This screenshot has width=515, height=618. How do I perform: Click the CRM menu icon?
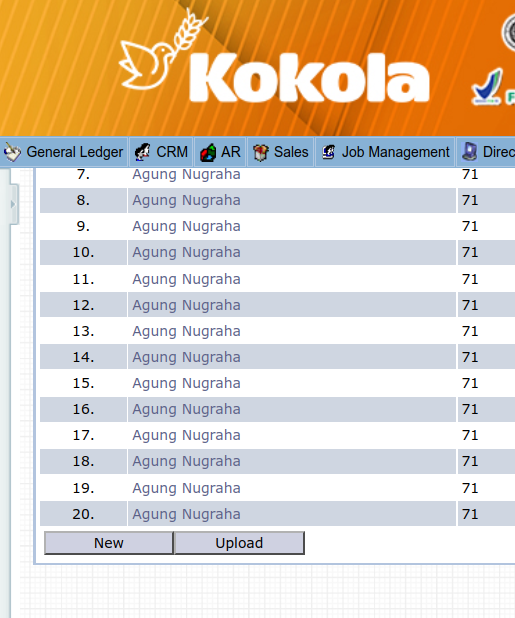coord(142,152)
